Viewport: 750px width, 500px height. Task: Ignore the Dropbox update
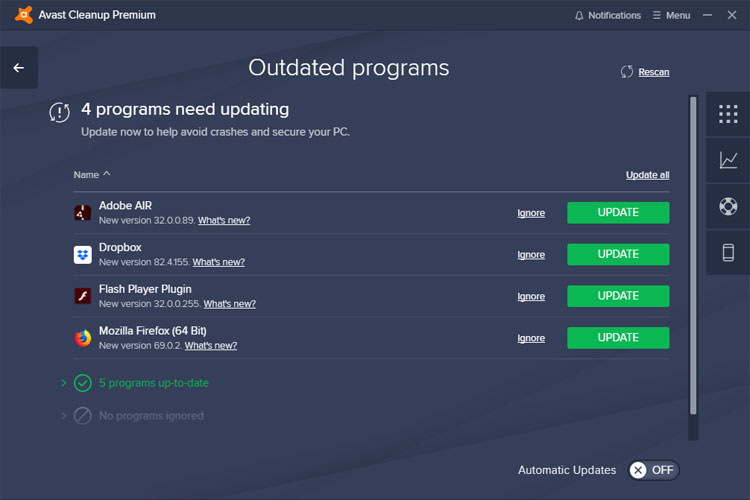531,255
